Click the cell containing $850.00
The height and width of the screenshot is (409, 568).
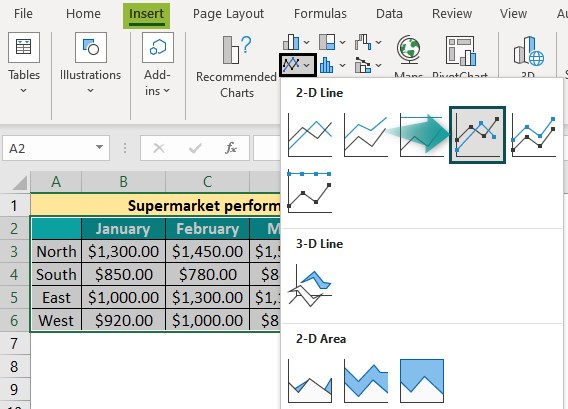tap(124, 274)
